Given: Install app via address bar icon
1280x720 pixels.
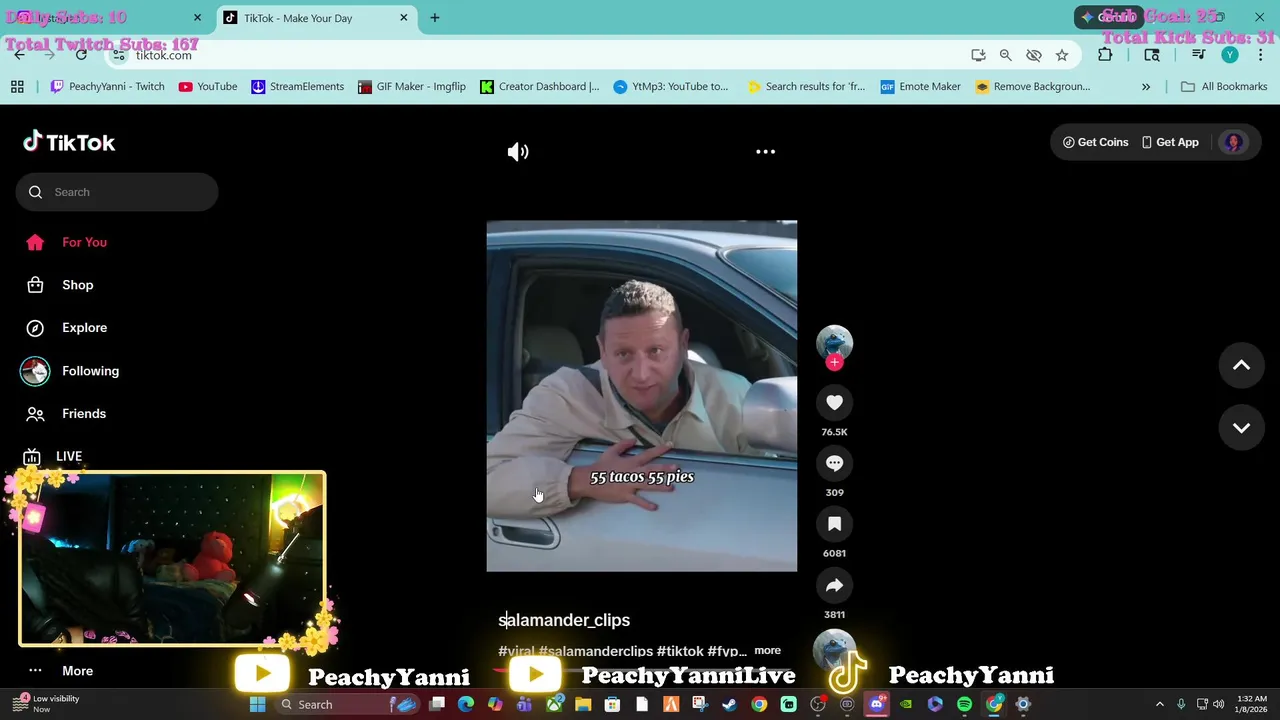Looking at the screenshot, I should (x=978, y=55).
